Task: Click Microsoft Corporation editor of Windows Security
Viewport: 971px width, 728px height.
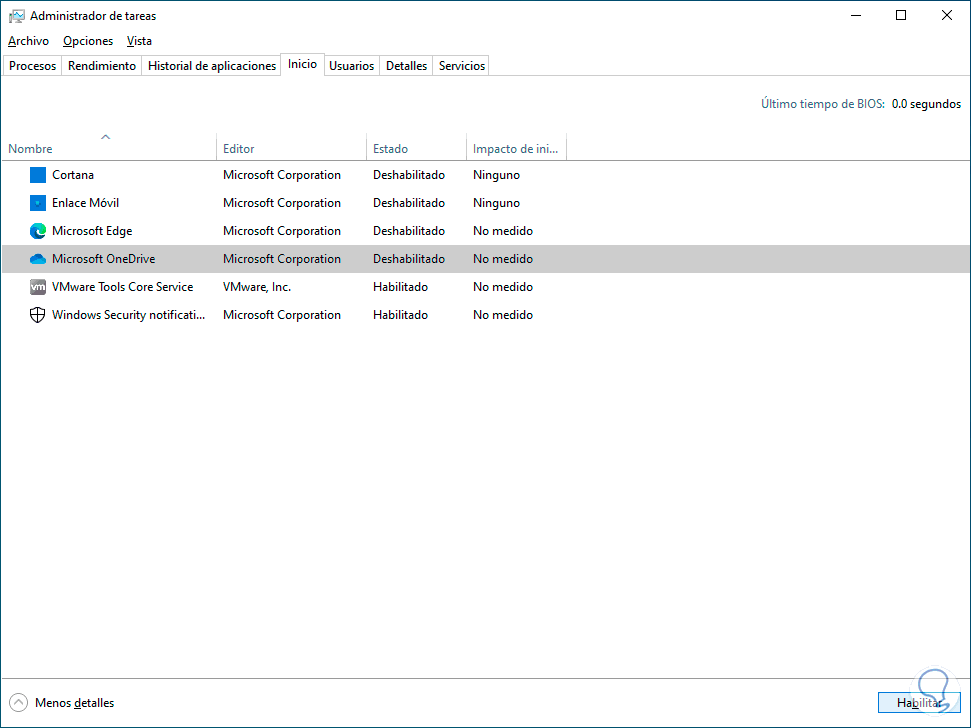Action: 282,314
